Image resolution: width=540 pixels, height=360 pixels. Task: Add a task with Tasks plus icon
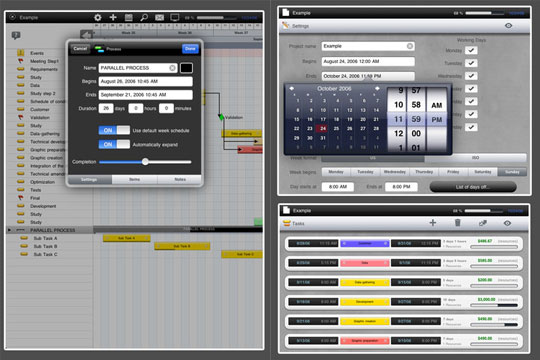433,223
